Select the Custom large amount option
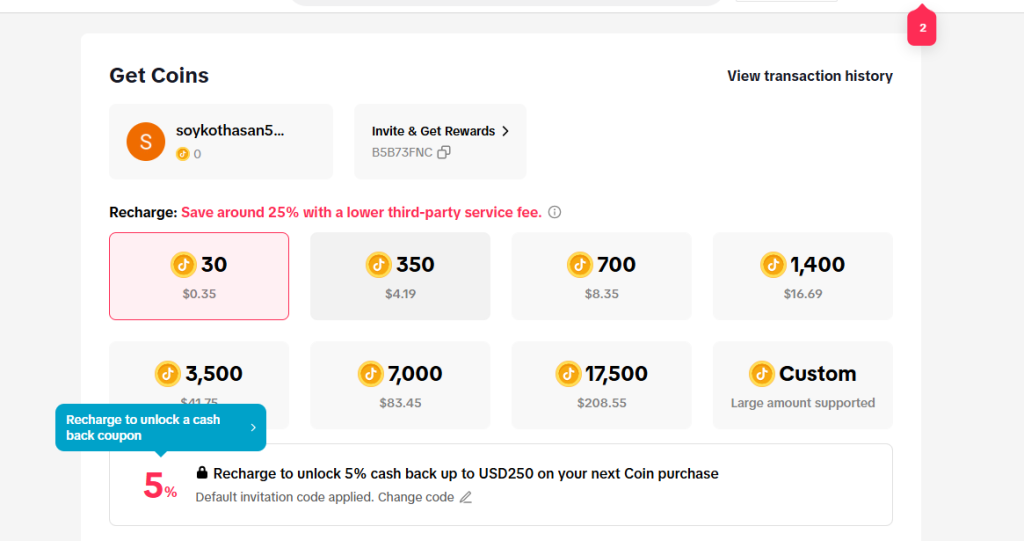 pos(802,385)
